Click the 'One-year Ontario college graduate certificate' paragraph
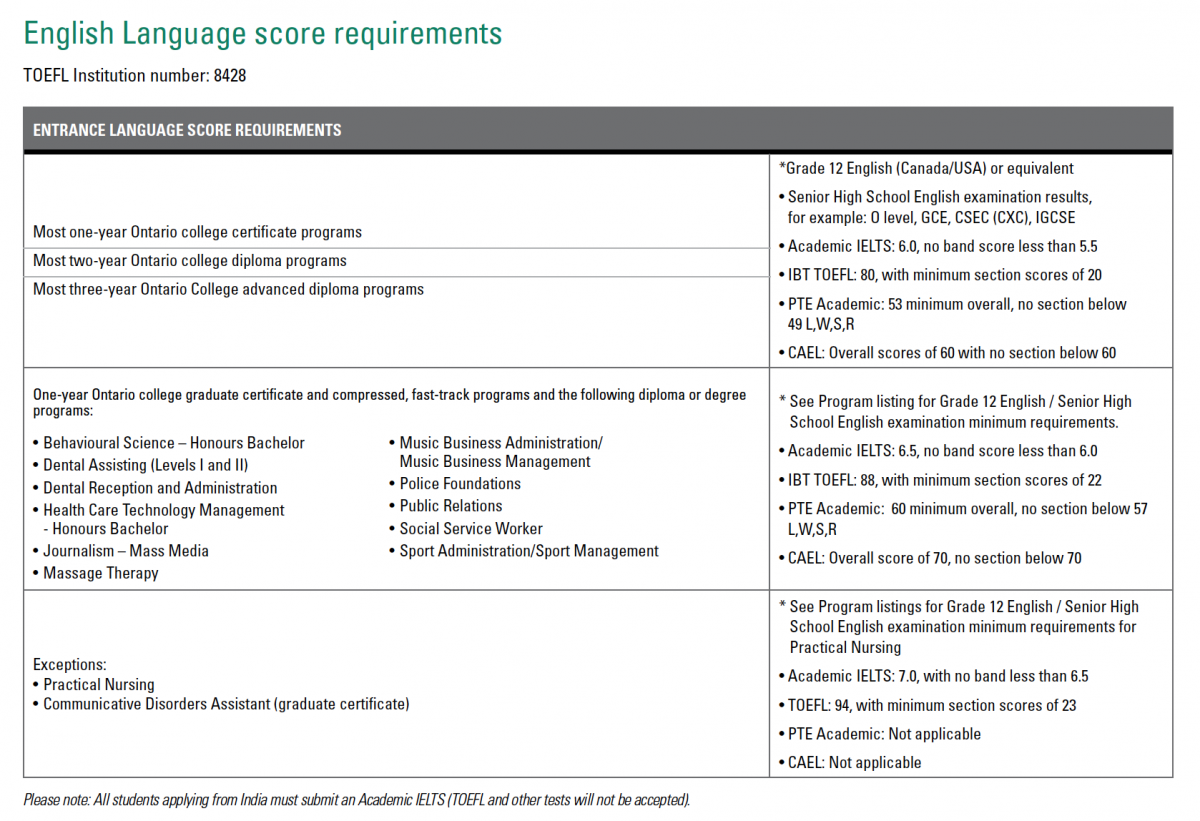The height and width of the screenshot is (821, 1200). (389, 403)
